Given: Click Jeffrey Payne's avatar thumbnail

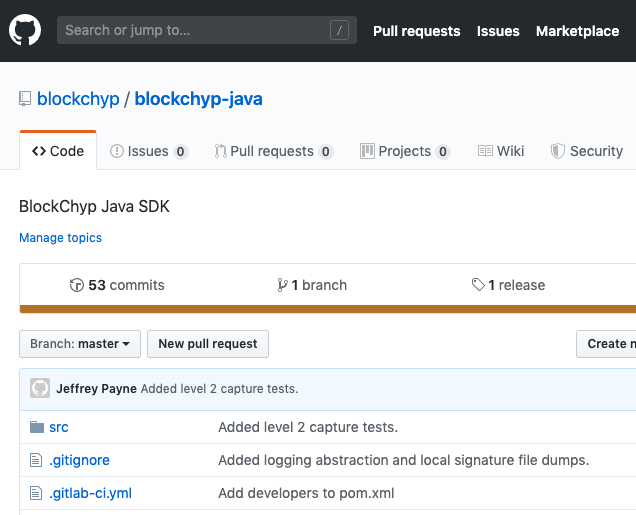Looking at the screenshot, I should click(40, 388).
